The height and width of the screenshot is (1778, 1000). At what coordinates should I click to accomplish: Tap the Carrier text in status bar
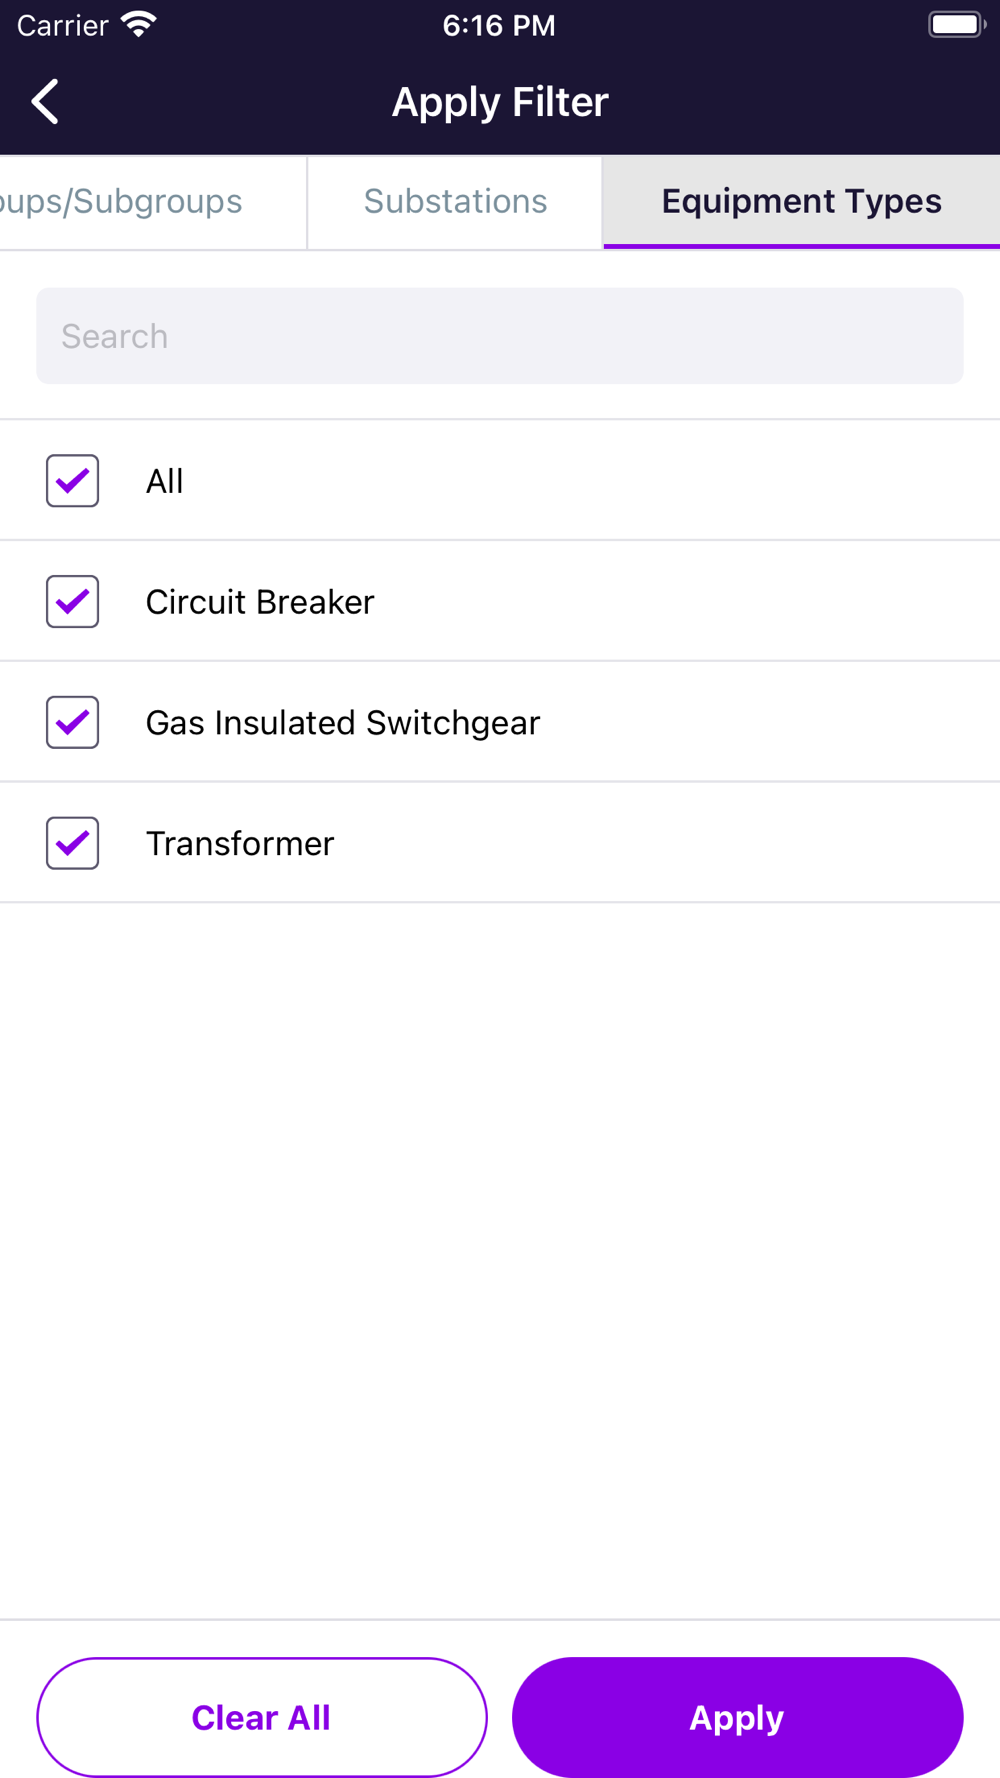click(62, 25)
